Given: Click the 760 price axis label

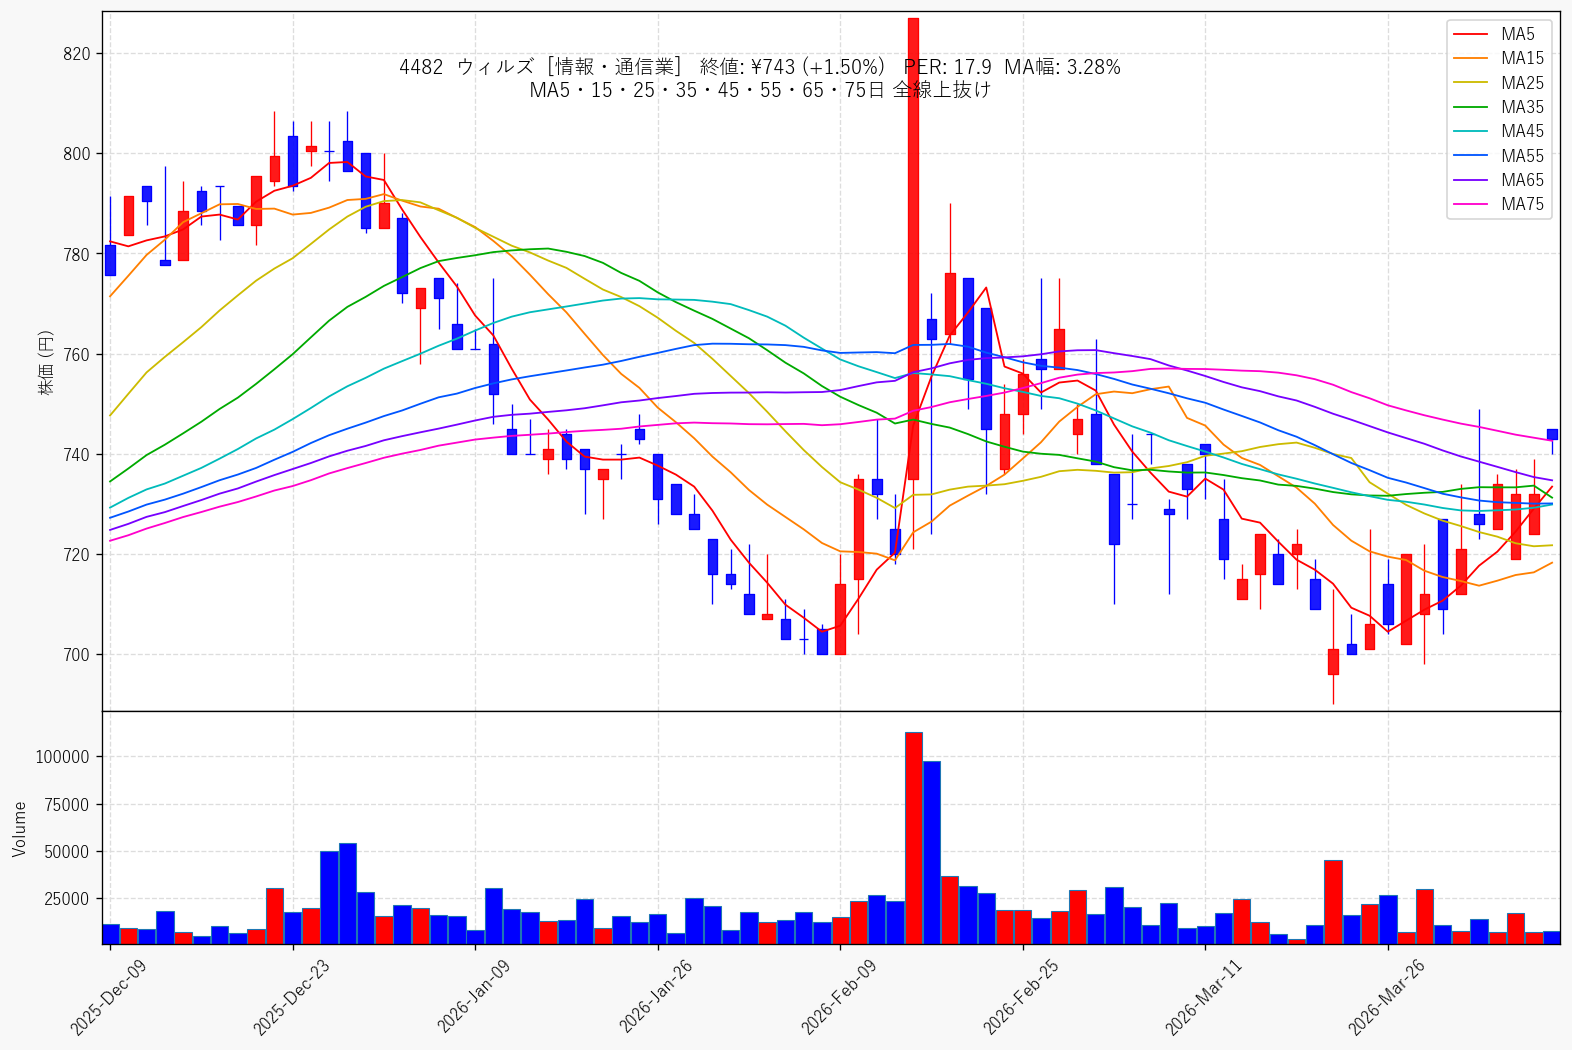Looking at the screenshot, I should point(77,354).
